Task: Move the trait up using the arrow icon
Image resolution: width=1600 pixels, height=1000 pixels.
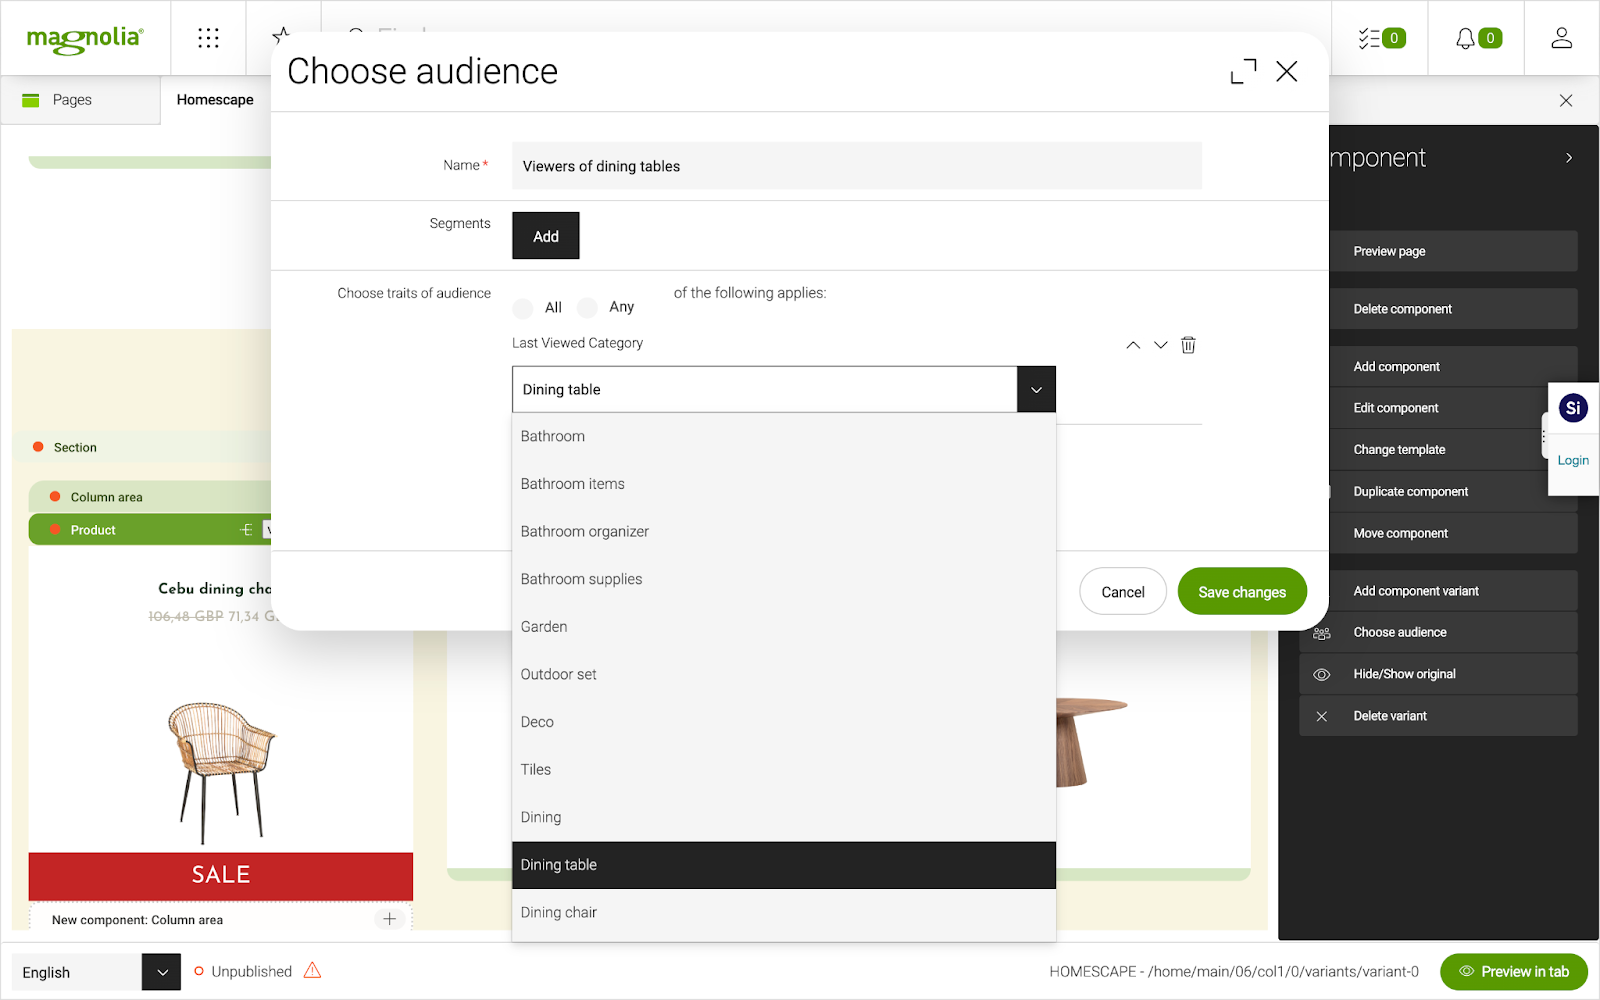Action: 1133,344
